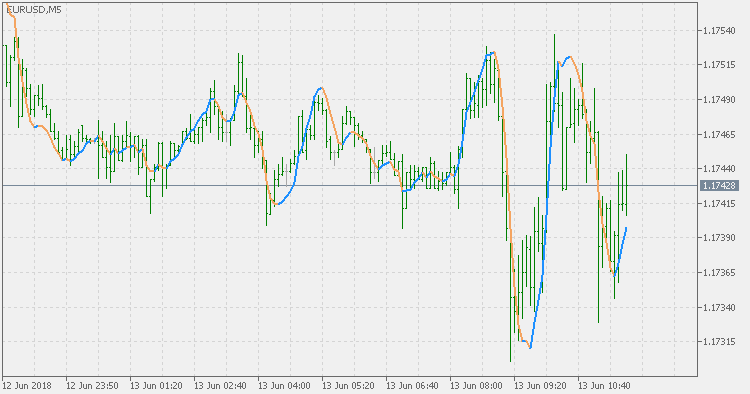Select the 13 Jun 08:00 time label
The height and width of the screenshot is (394, 750).
[x=476, y=385]
